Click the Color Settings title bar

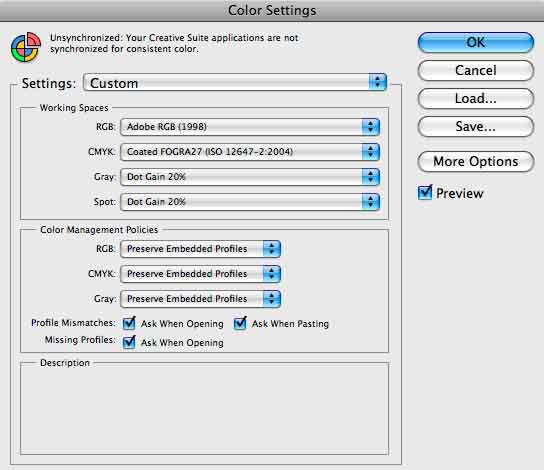272,10
